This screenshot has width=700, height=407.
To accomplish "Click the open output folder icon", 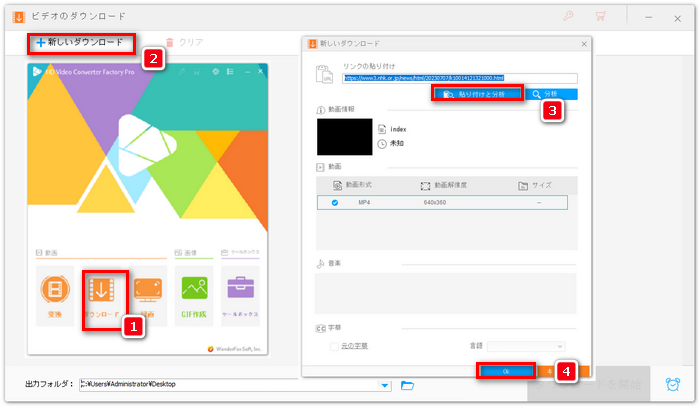I will (407, 385).
